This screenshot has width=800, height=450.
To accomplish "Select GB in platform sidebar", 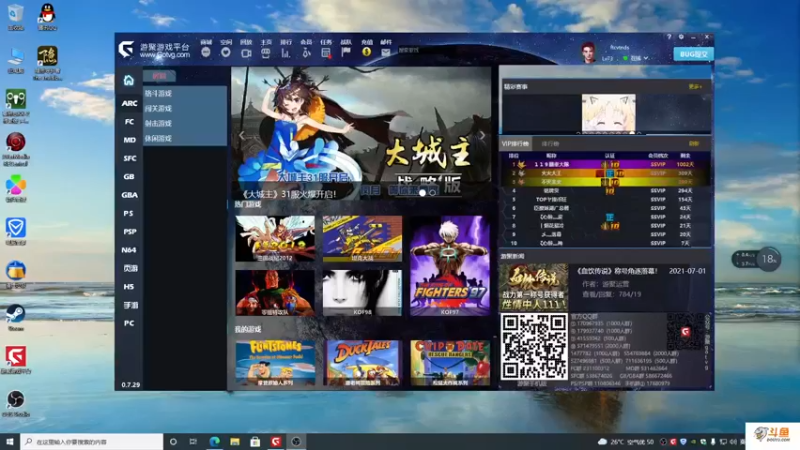I will click(x=129, y=177).
